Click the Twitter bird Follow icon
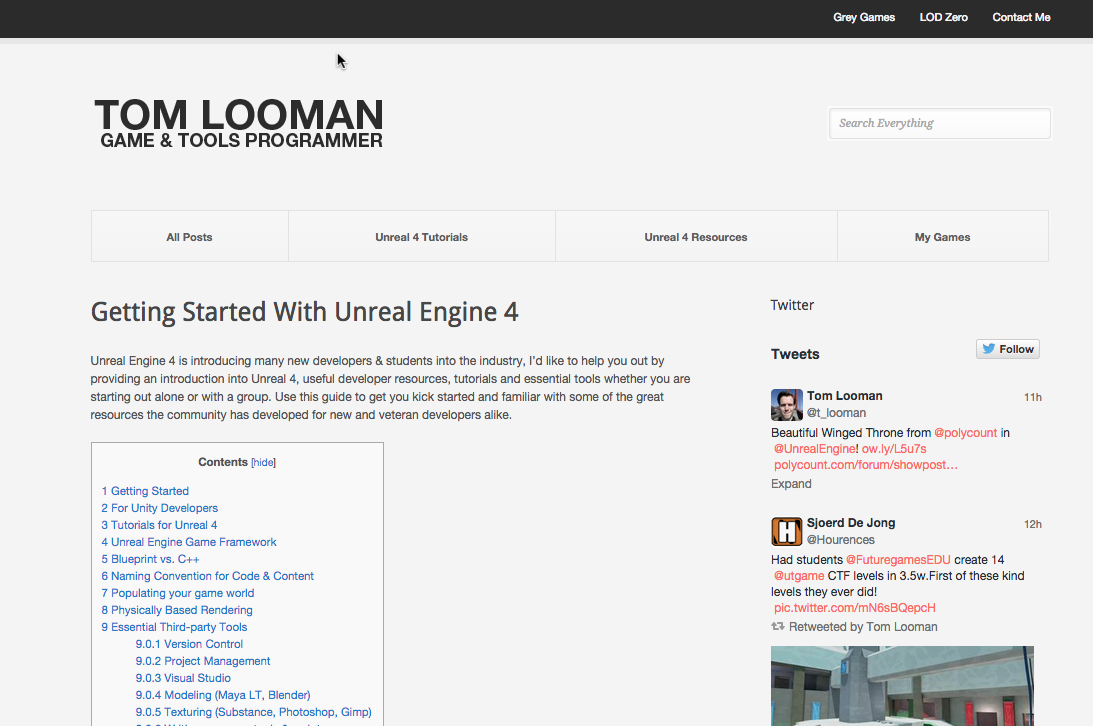The height and width of the screenshot is (726, 1093). pos(990,348)
